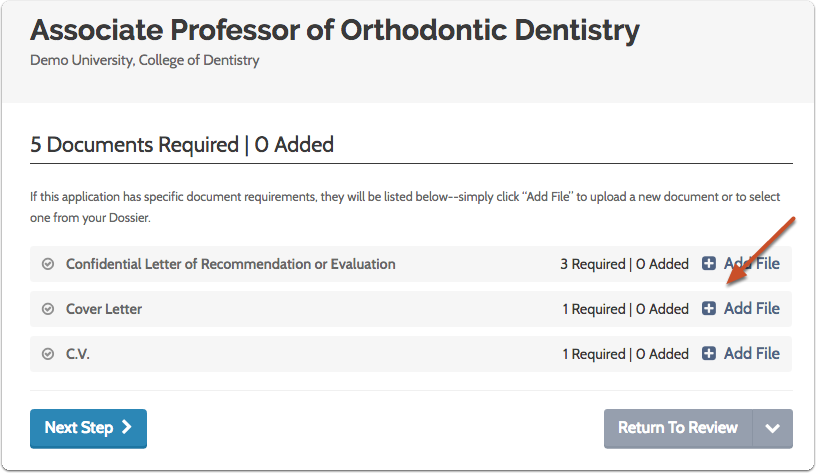Click the 5 Documents Required heading
The image size is (816, 473).
[182, 145]
